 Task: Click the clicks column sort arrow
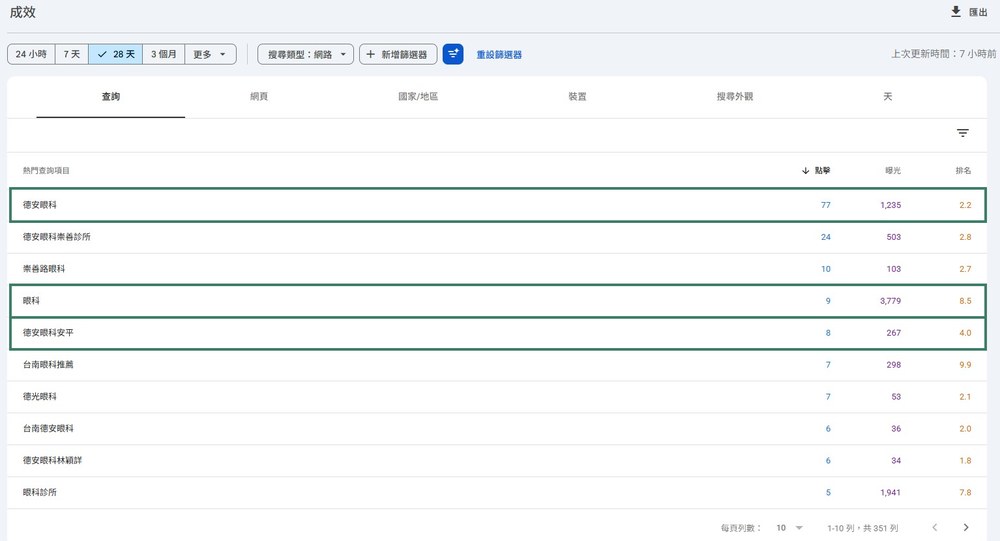805,170
